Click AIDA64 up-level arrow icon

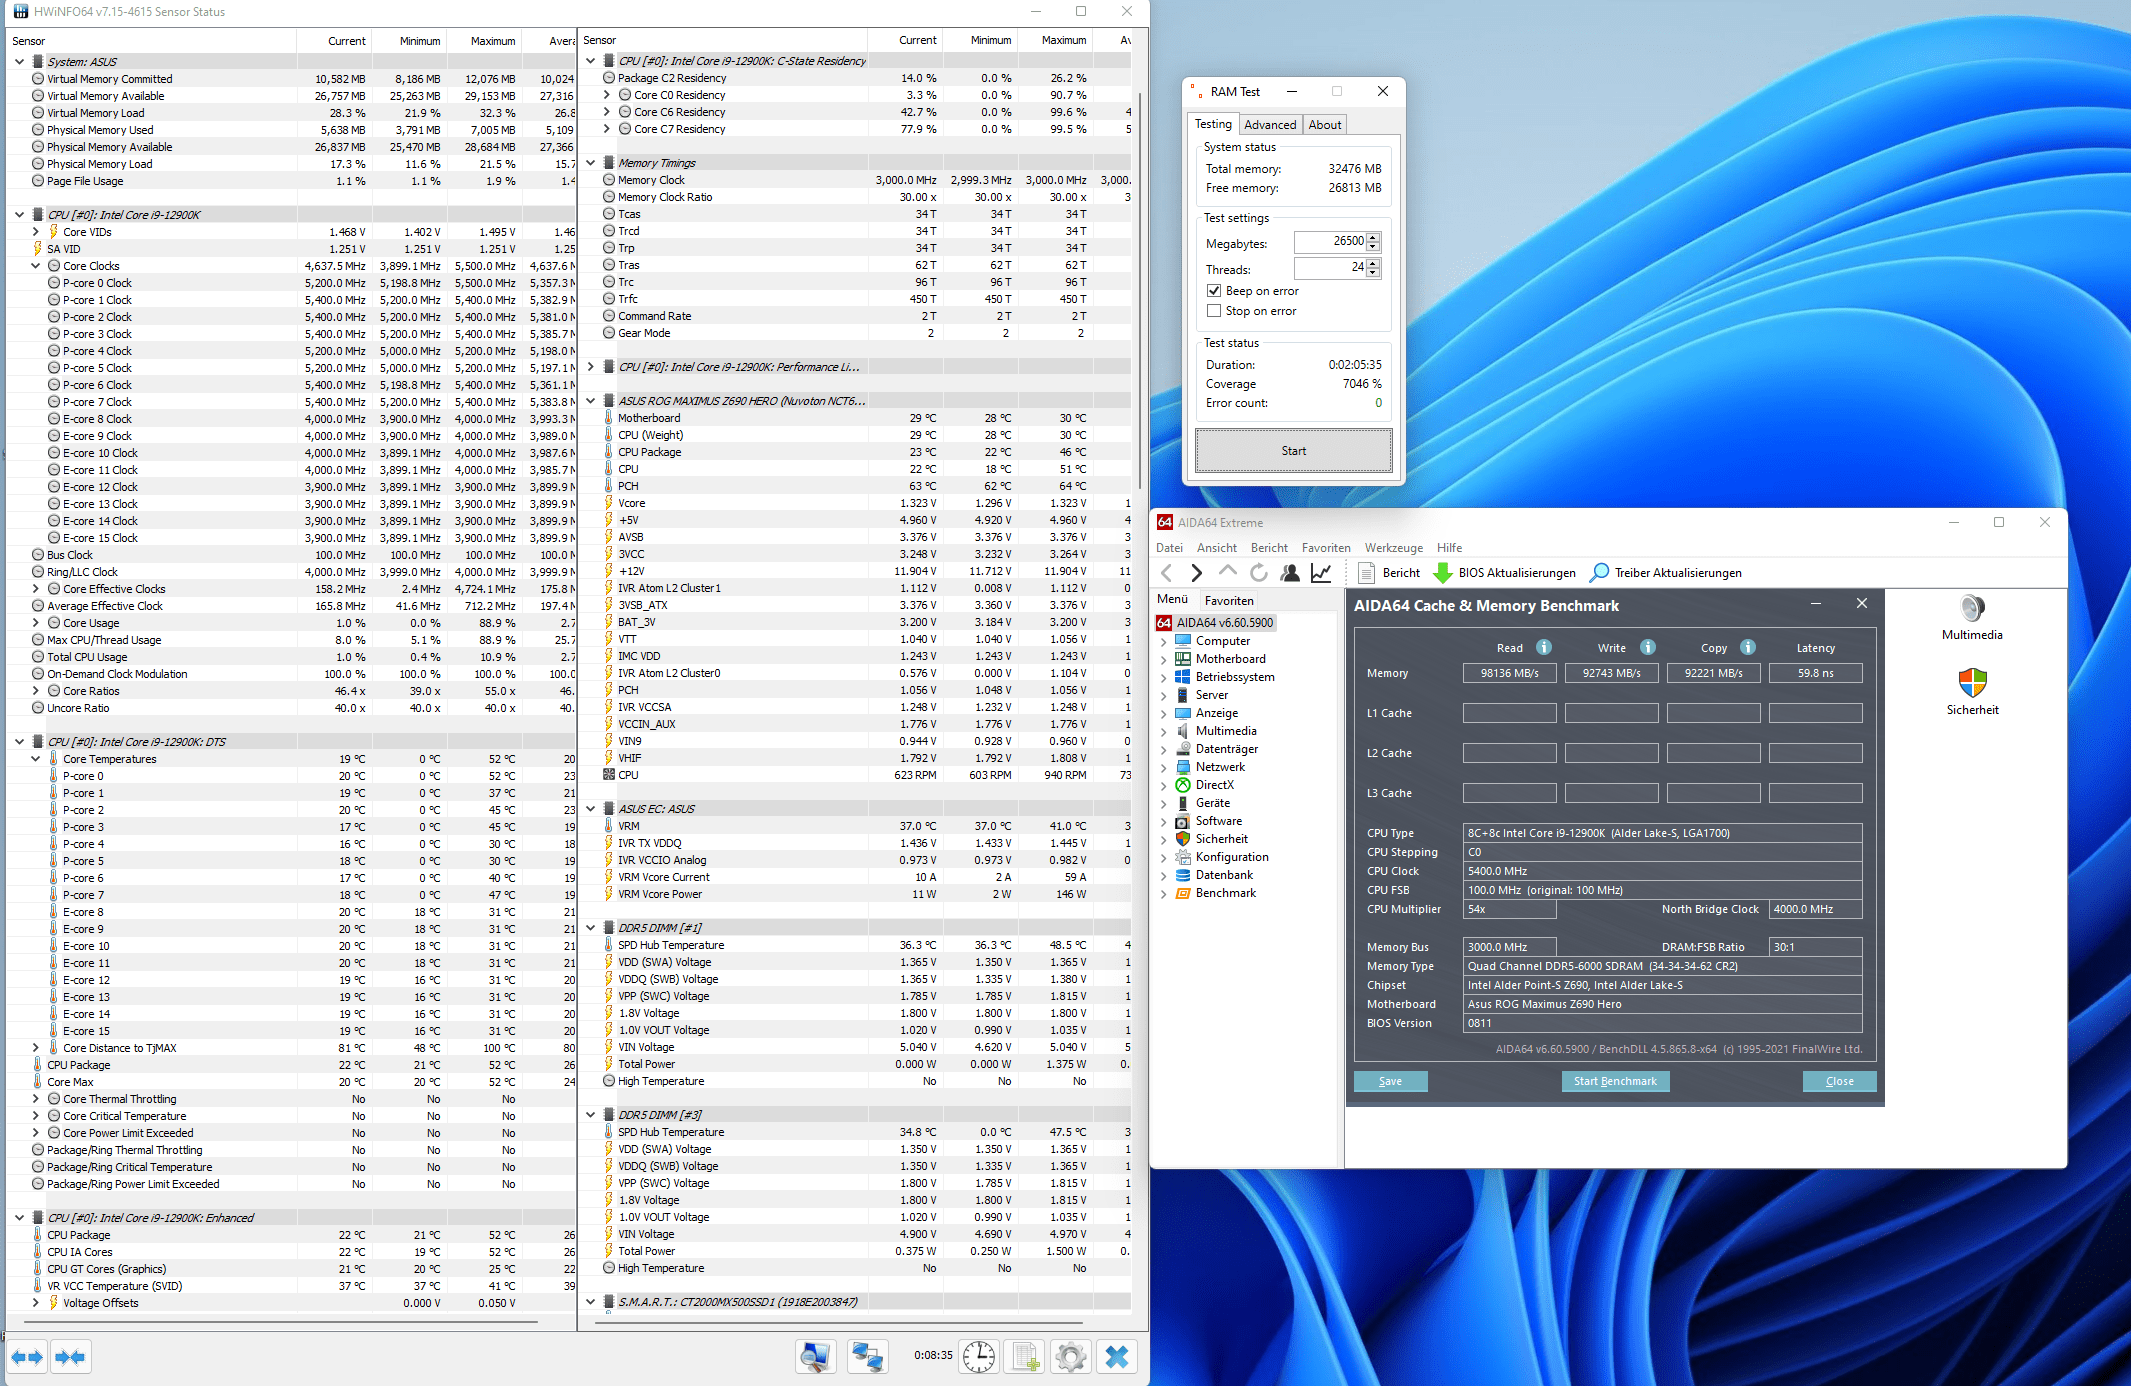(x=1228, y=573)
